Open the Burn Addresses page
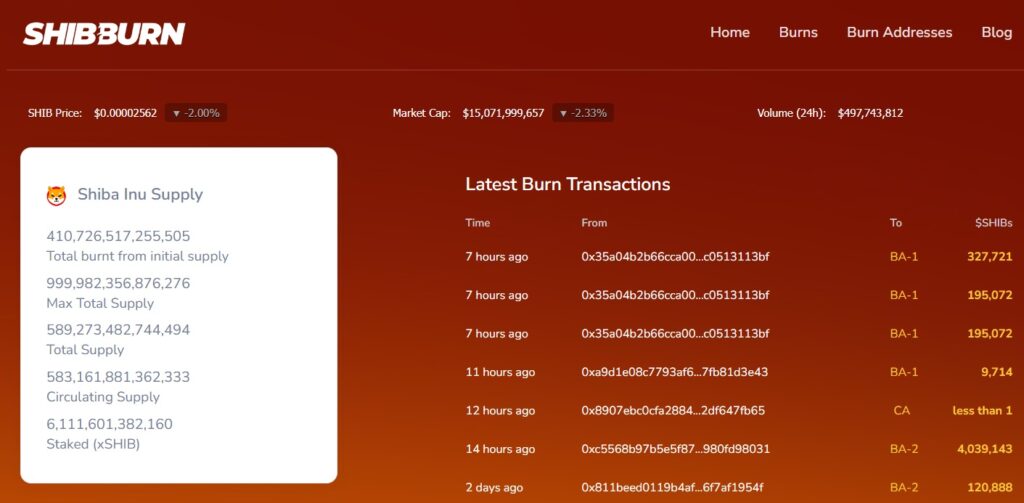Viewport: 1024px width, 503px height. [x=899, y=32]
